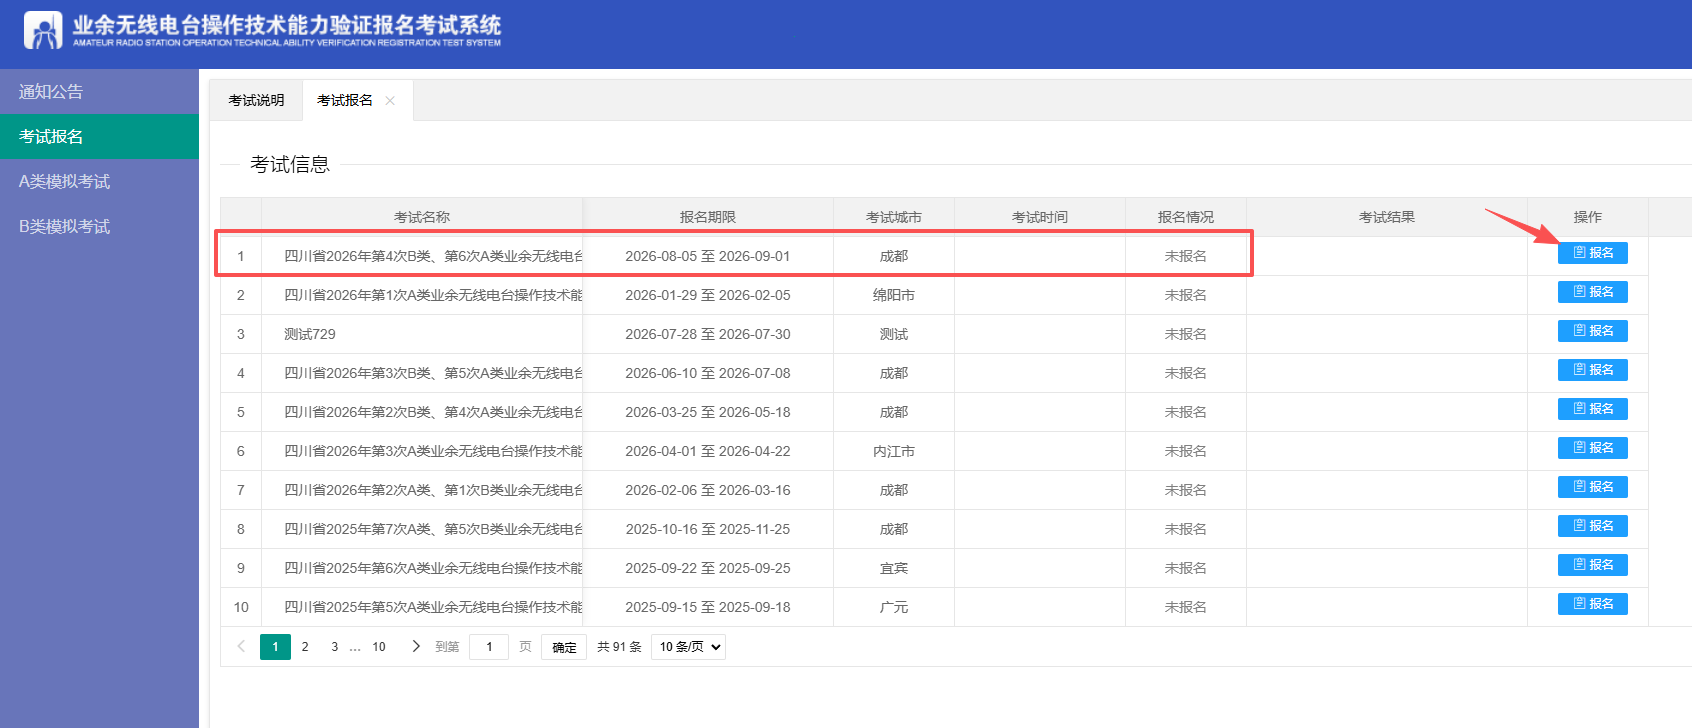This screenshot has height=728, width=1692.
Task: Click the 操作 column header
Action: [x=1588, y=217]
